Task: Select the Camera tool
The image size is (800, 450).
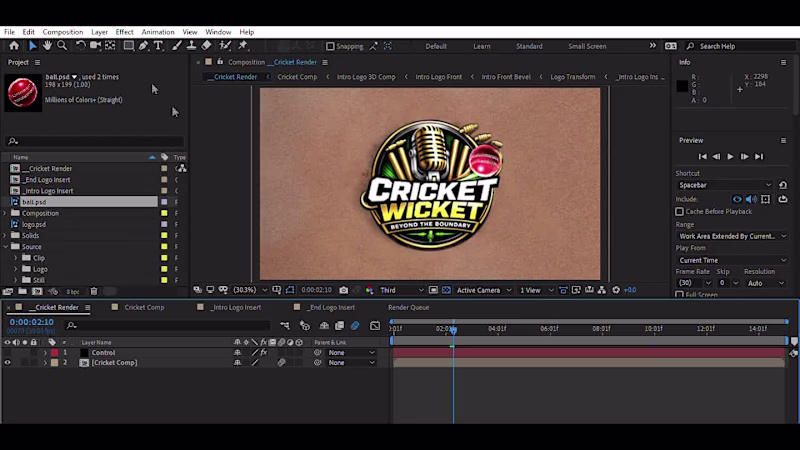Action: 95,45
